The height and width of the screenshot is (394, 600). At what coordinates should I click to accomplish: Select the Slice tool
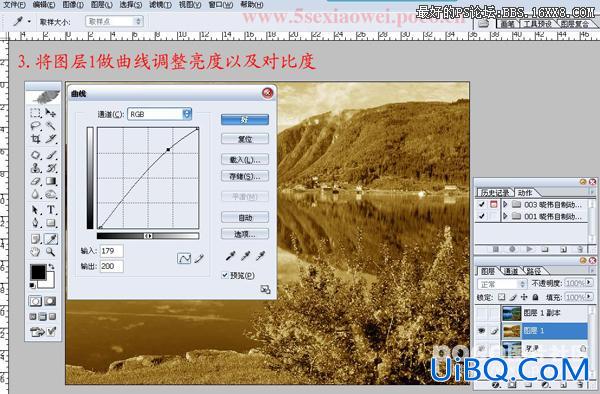tap(51, 139)
